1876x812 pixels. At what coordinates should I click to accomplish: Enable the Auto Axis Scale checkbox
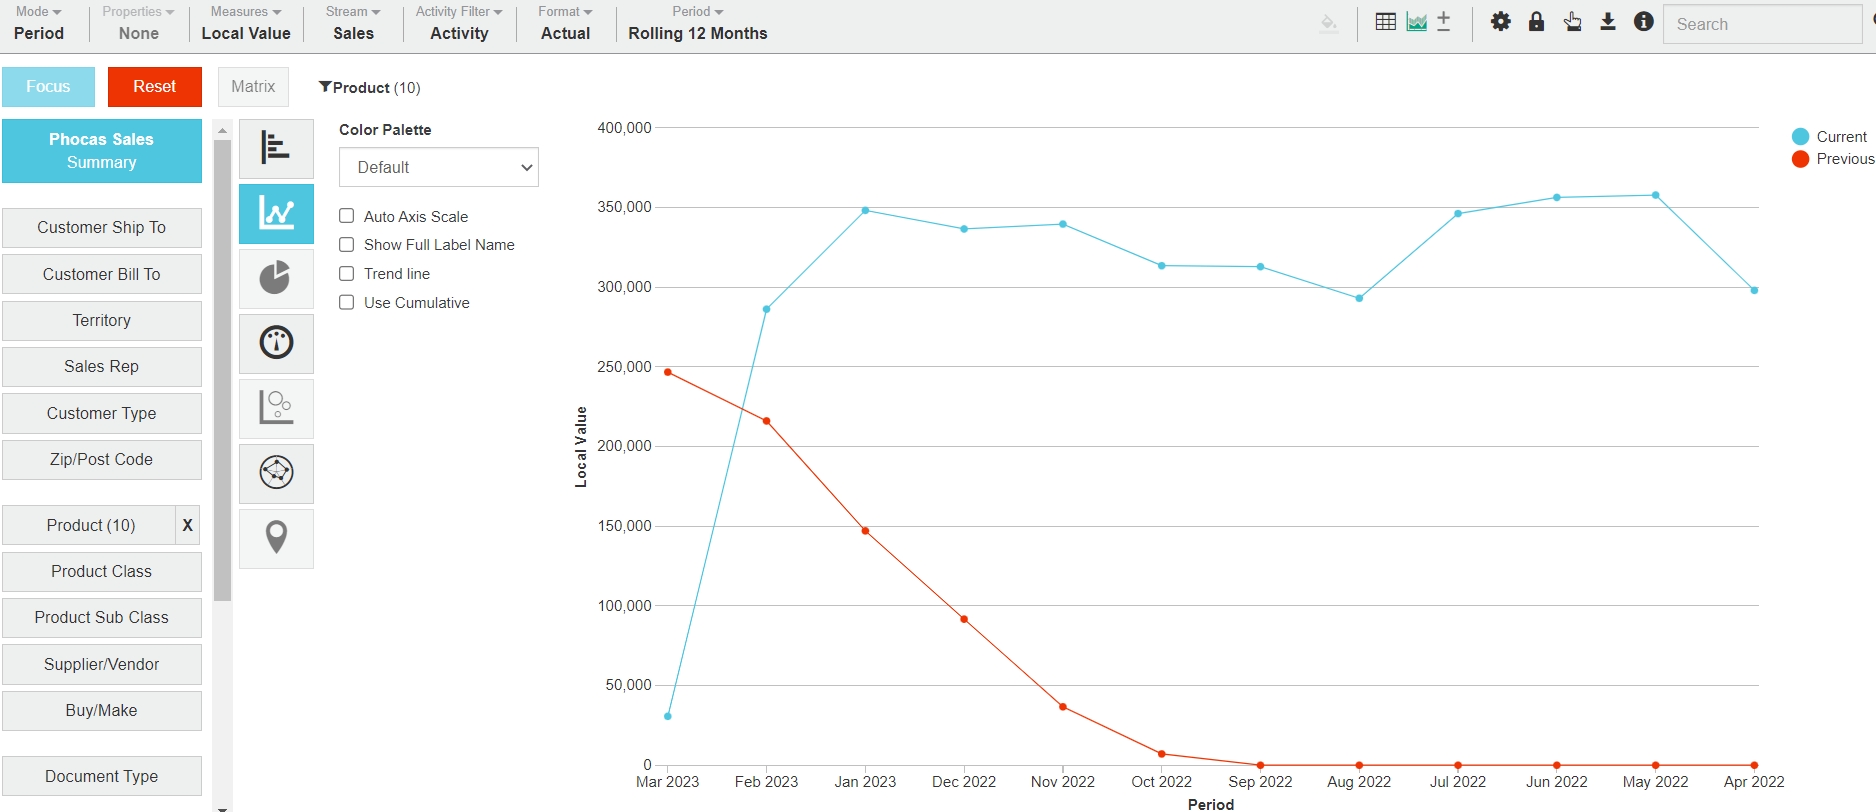(x=347, y=216)
